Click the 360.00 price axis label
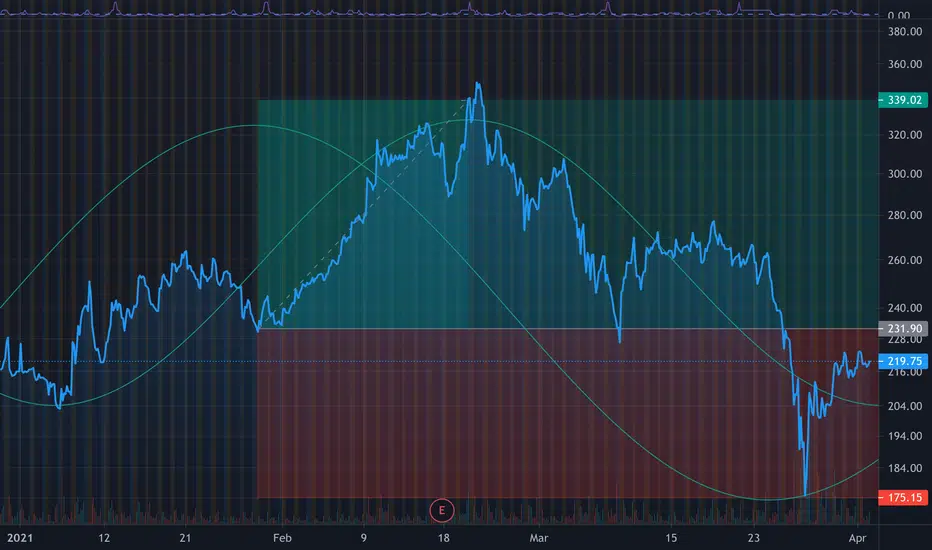This screenshot has height=550, width=932. (905, 64)
